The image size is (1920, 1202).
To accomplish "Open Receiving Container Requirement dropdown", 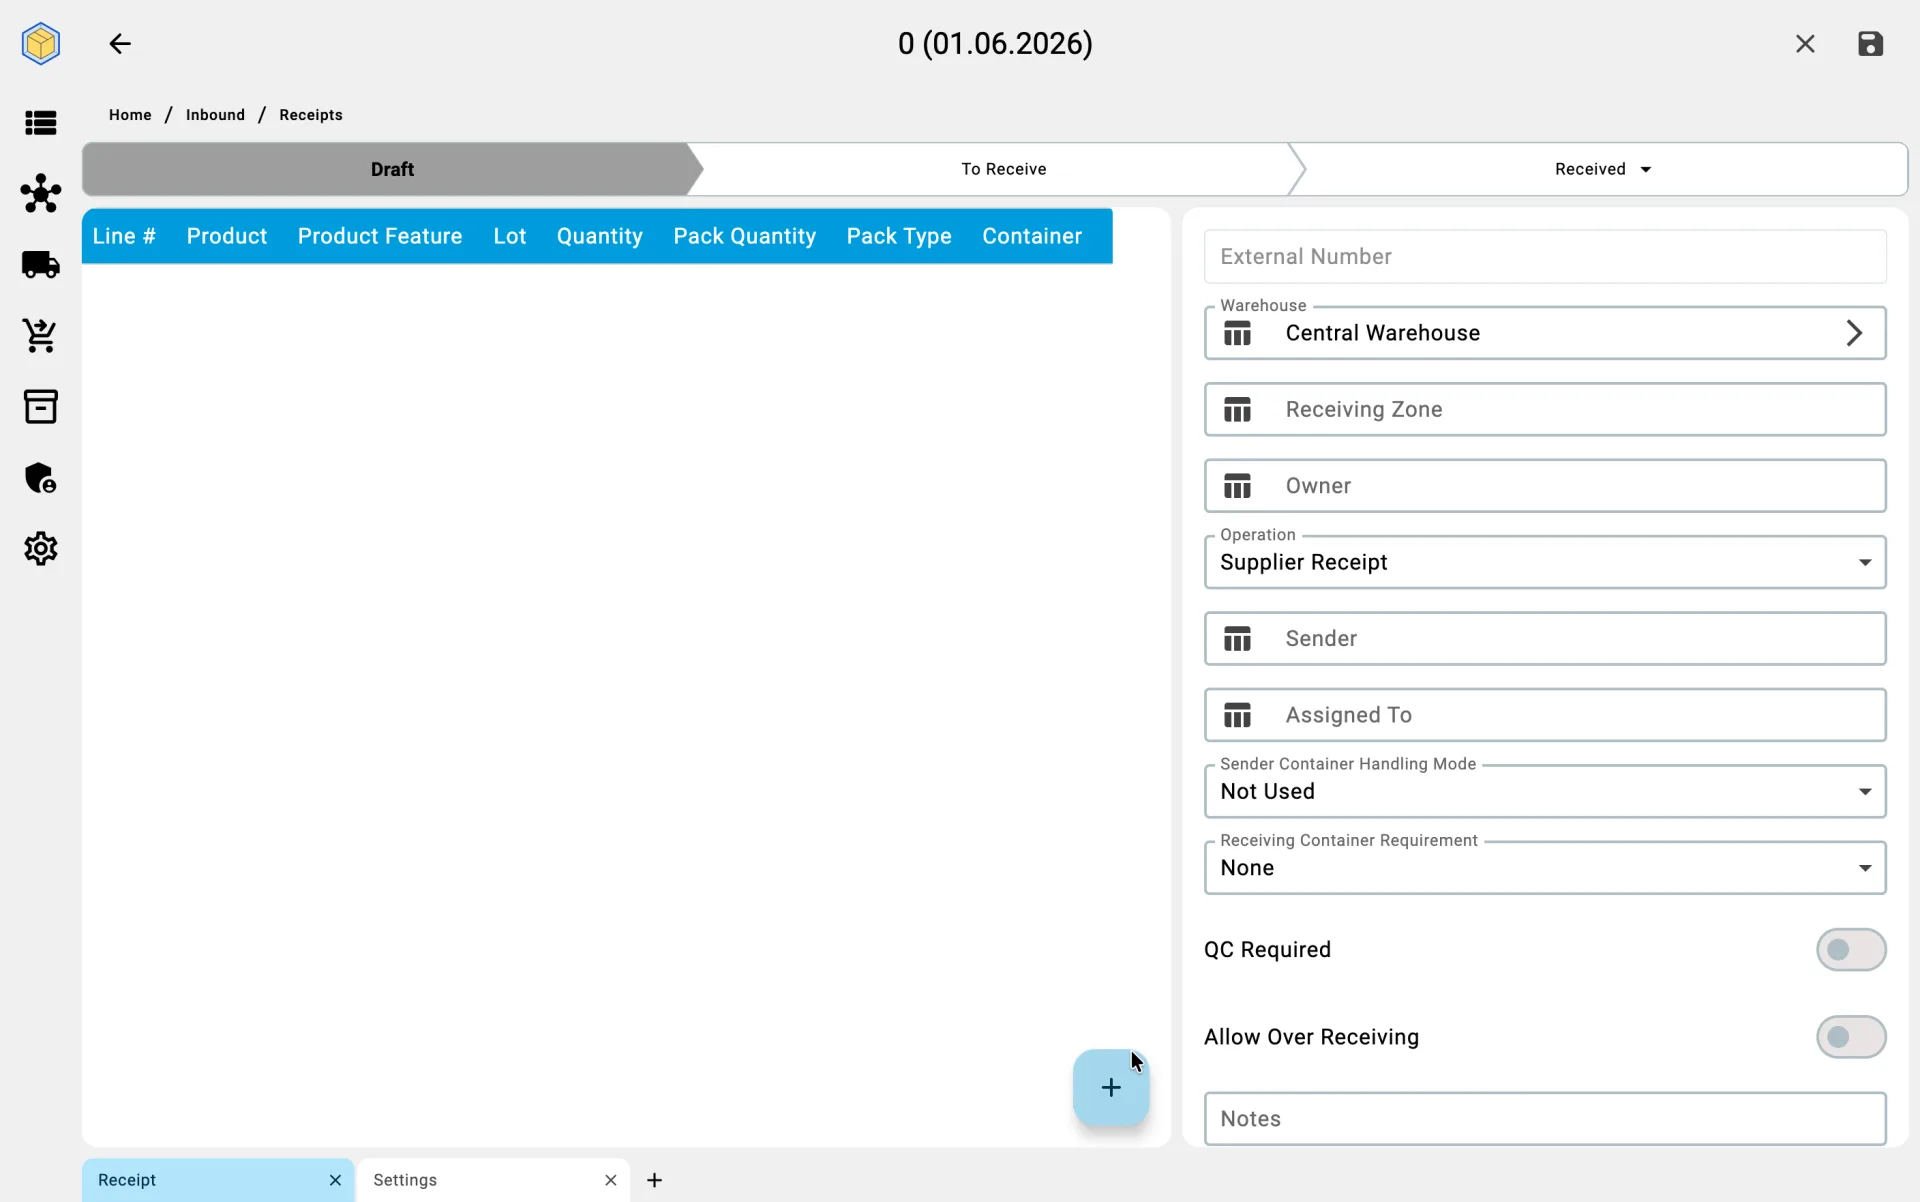I will (x=1545, y=868).
